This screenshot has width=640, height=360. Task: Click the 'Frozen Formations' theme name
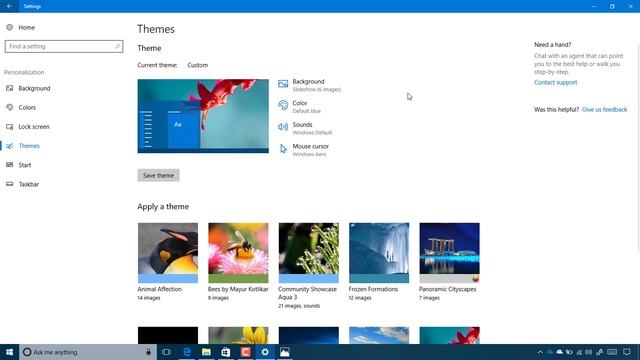(x=373, y=289)
